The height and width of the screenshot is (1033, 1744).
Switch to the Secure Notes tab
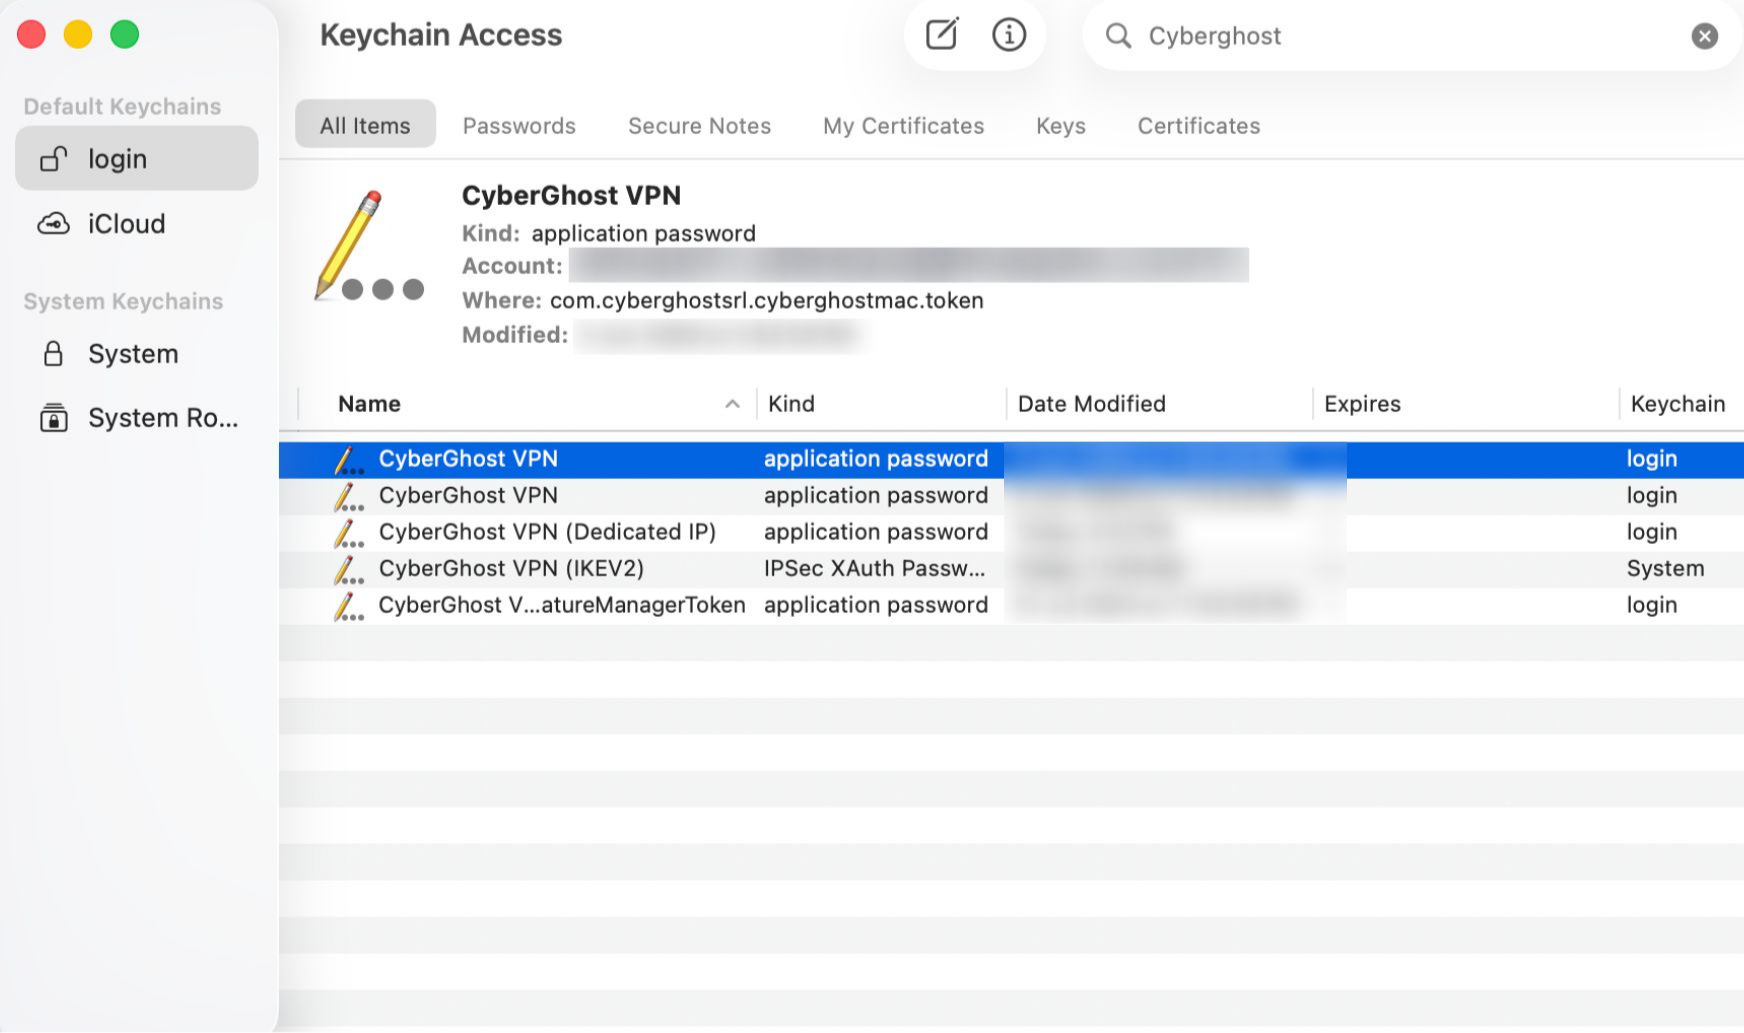(x=699, y=126)
